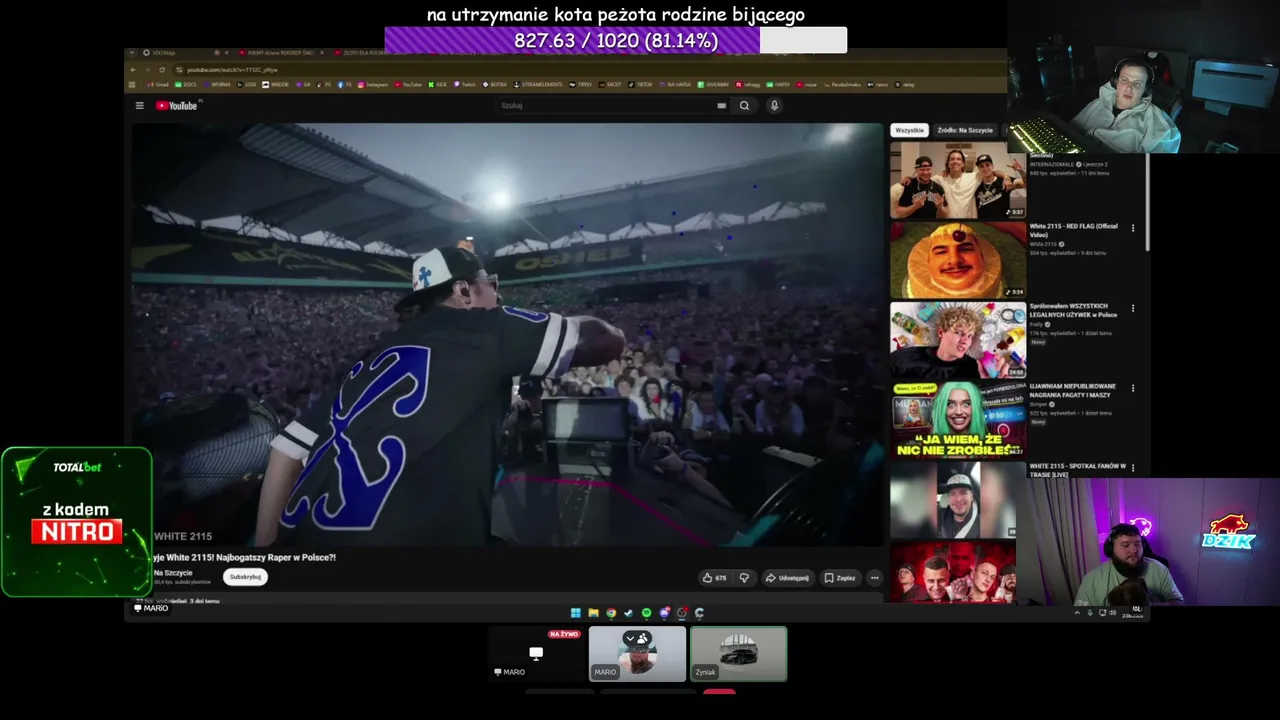Go to the YouTube home logo
Image resolution: width=1280 pixels, height=720 pixels.
(177, 105)
